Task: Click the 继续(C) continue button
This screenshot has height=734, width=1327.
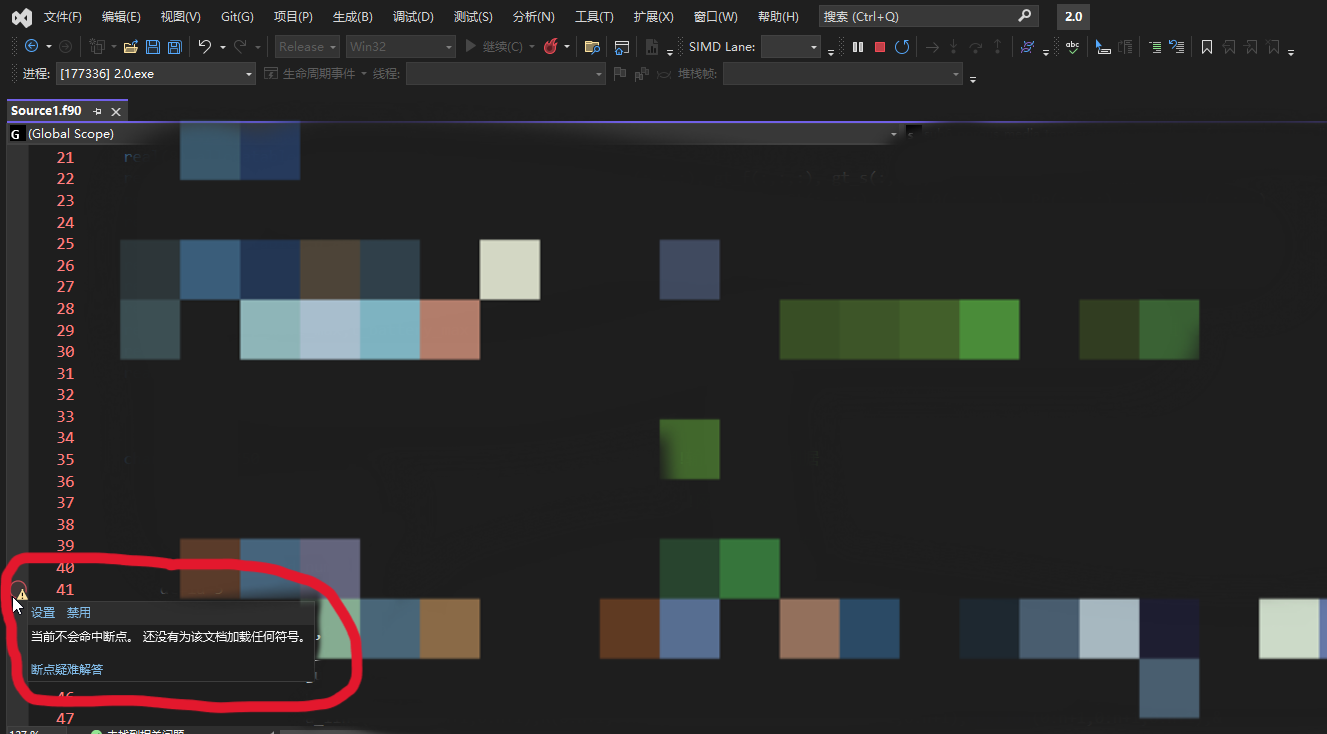Action: pos(494,46)
